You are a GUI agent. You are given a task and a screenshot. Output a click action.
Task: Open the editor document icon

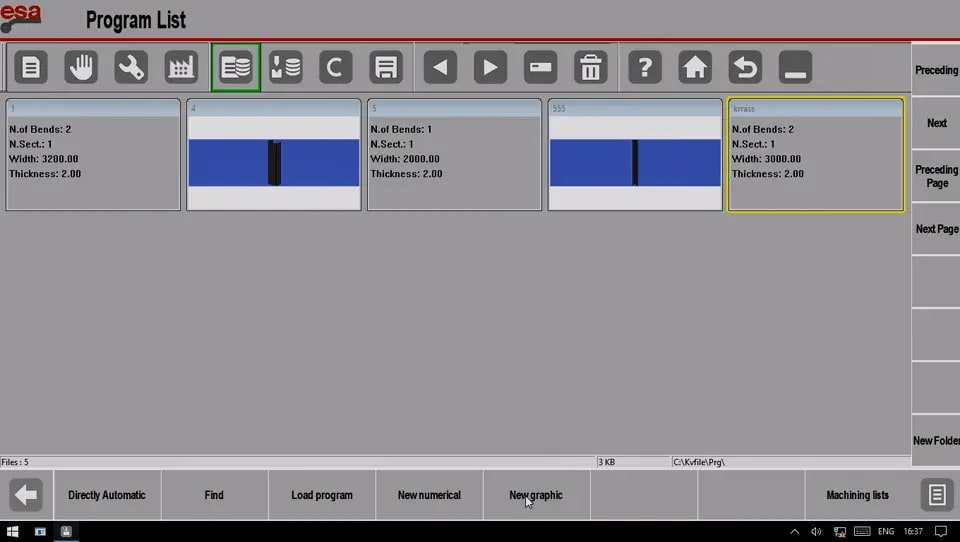tap(31, 67)
